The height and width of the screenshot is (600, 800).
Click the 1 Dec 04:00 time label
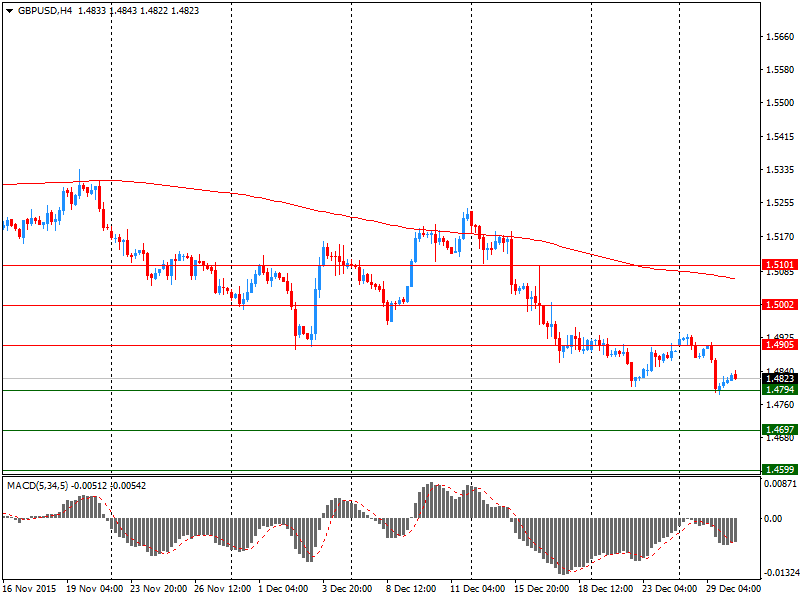coord(283,588)
